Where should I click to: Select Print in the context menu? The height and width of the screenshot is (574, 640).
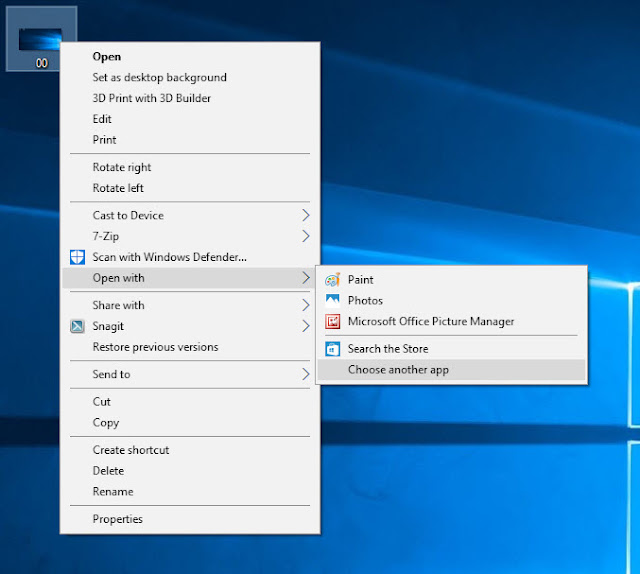190,140
